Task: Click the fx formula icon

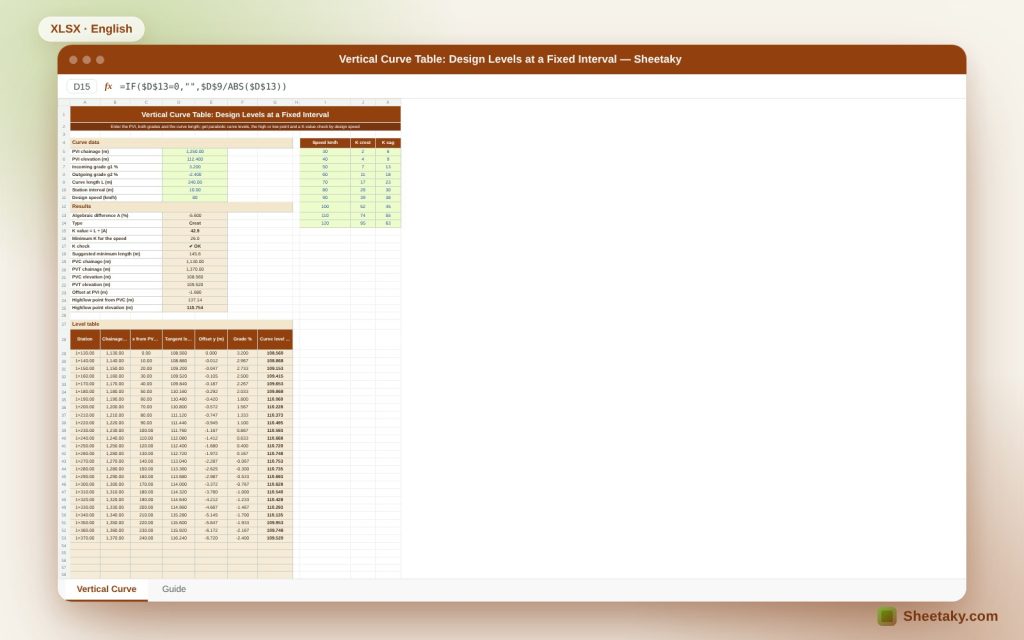Action: click(x=108, y=86)
